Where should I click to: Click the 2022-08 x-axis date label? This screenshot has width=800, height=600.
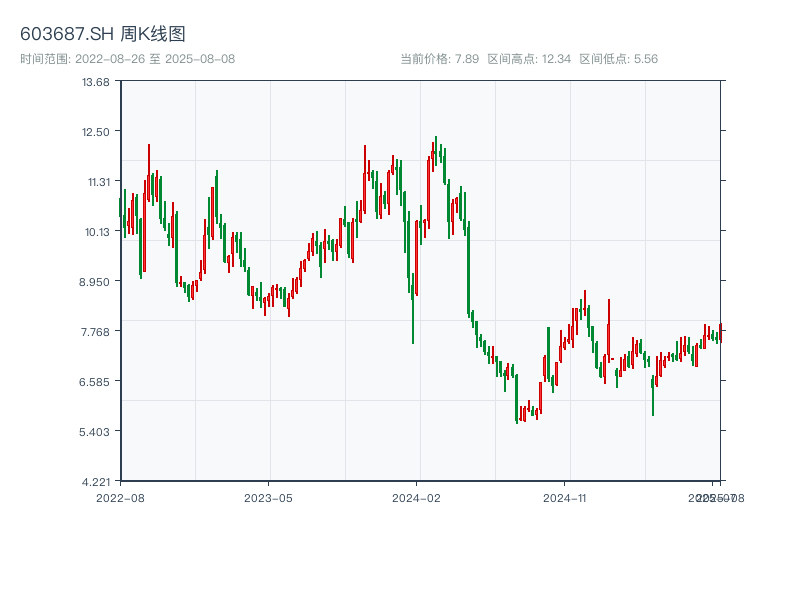[x=120, y=497]
